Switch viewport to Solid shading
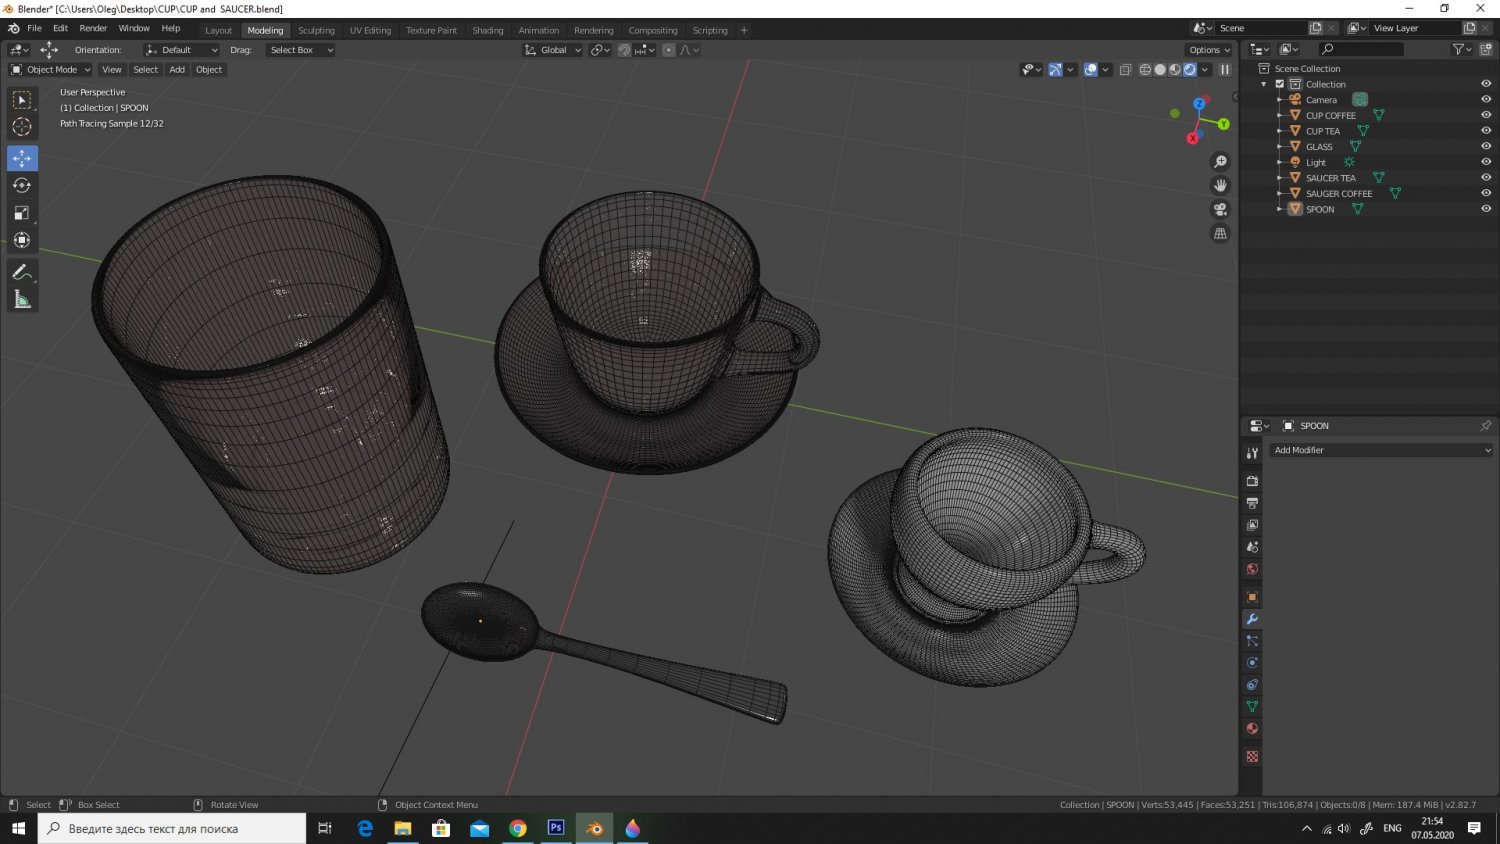The height and width of the screenshot is (844, 1500). coord(1159,69)
